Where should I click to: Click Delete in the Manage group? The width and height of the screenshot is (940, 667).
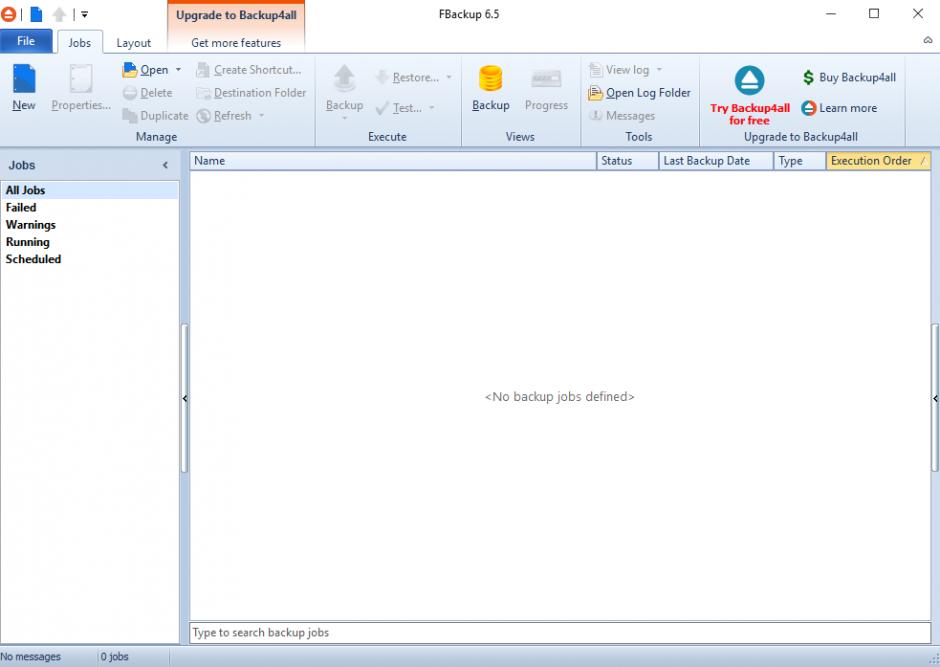[147, 93]
